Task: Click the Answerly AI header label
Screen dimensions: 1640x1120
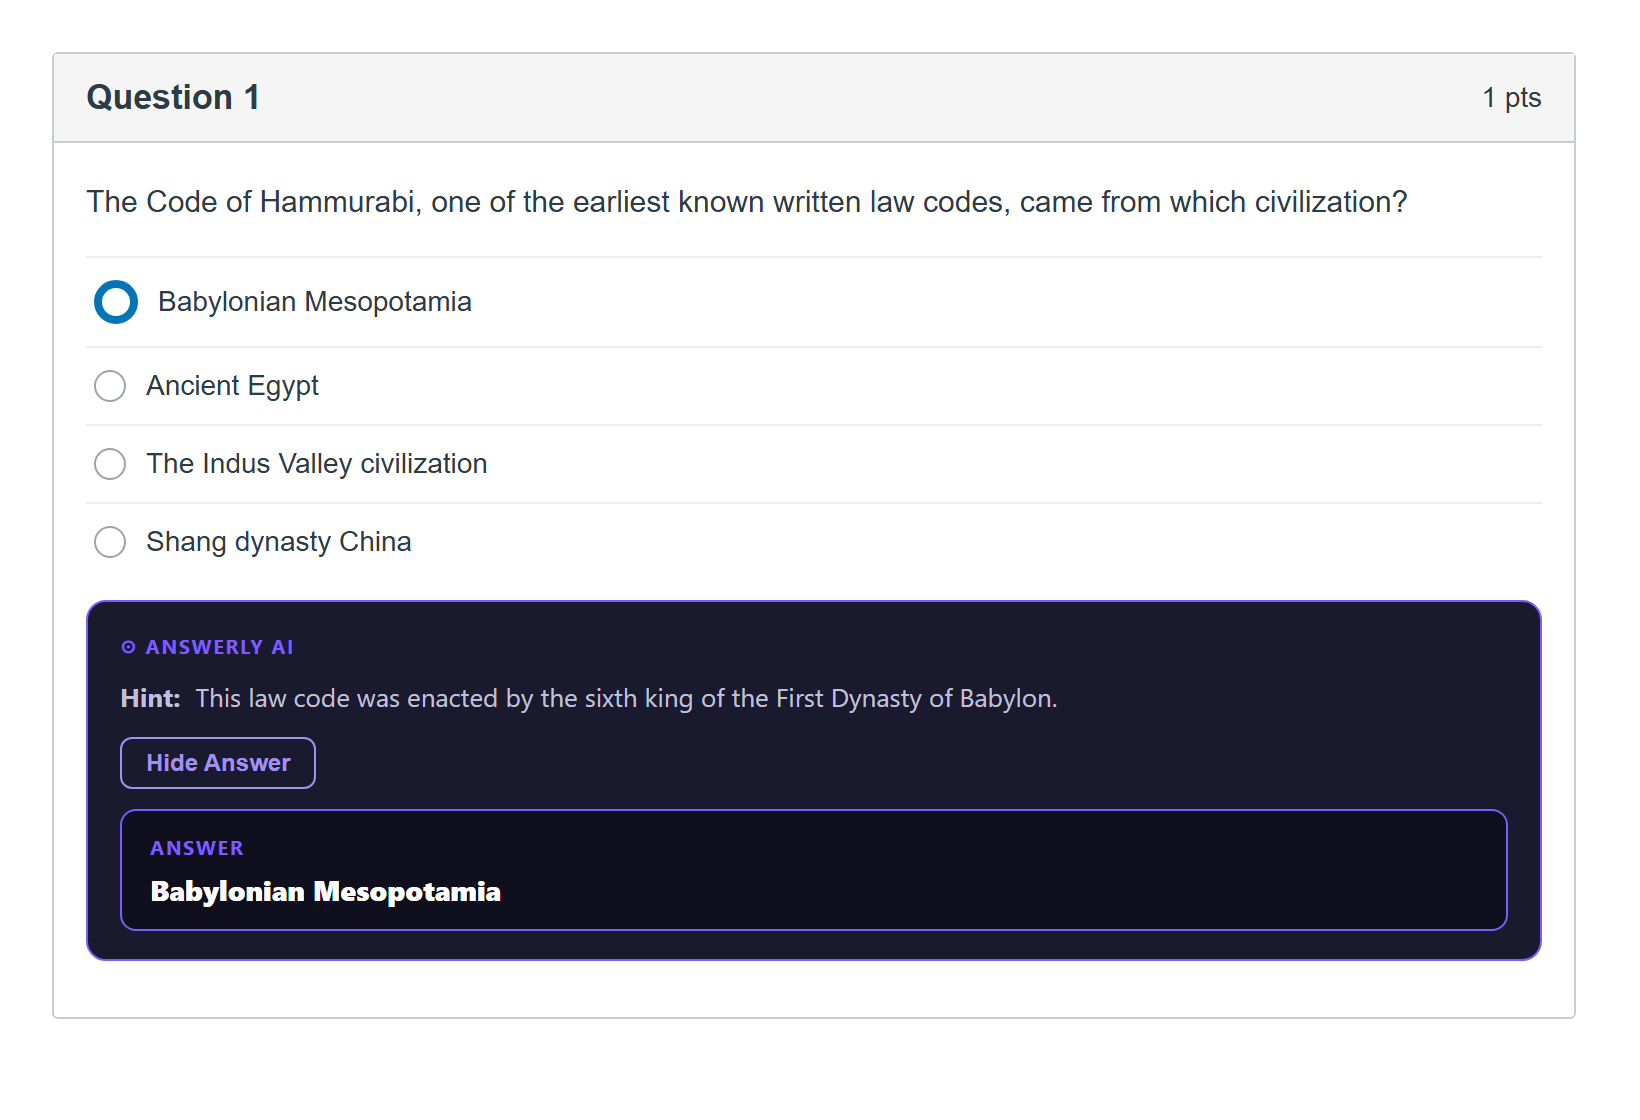Action: coord(220,647)
